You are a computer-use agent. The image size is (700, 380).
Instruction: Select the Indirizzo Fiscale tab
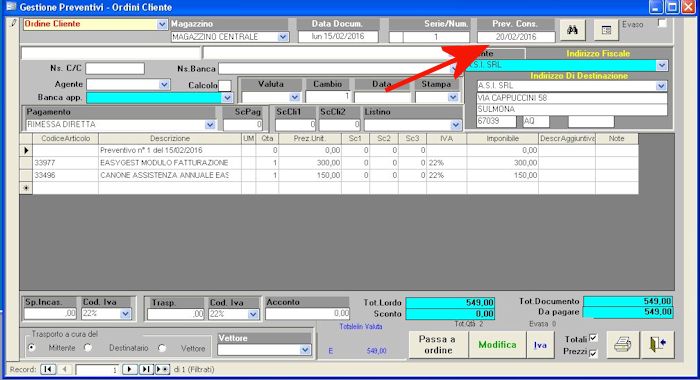(x=598, y=54)
